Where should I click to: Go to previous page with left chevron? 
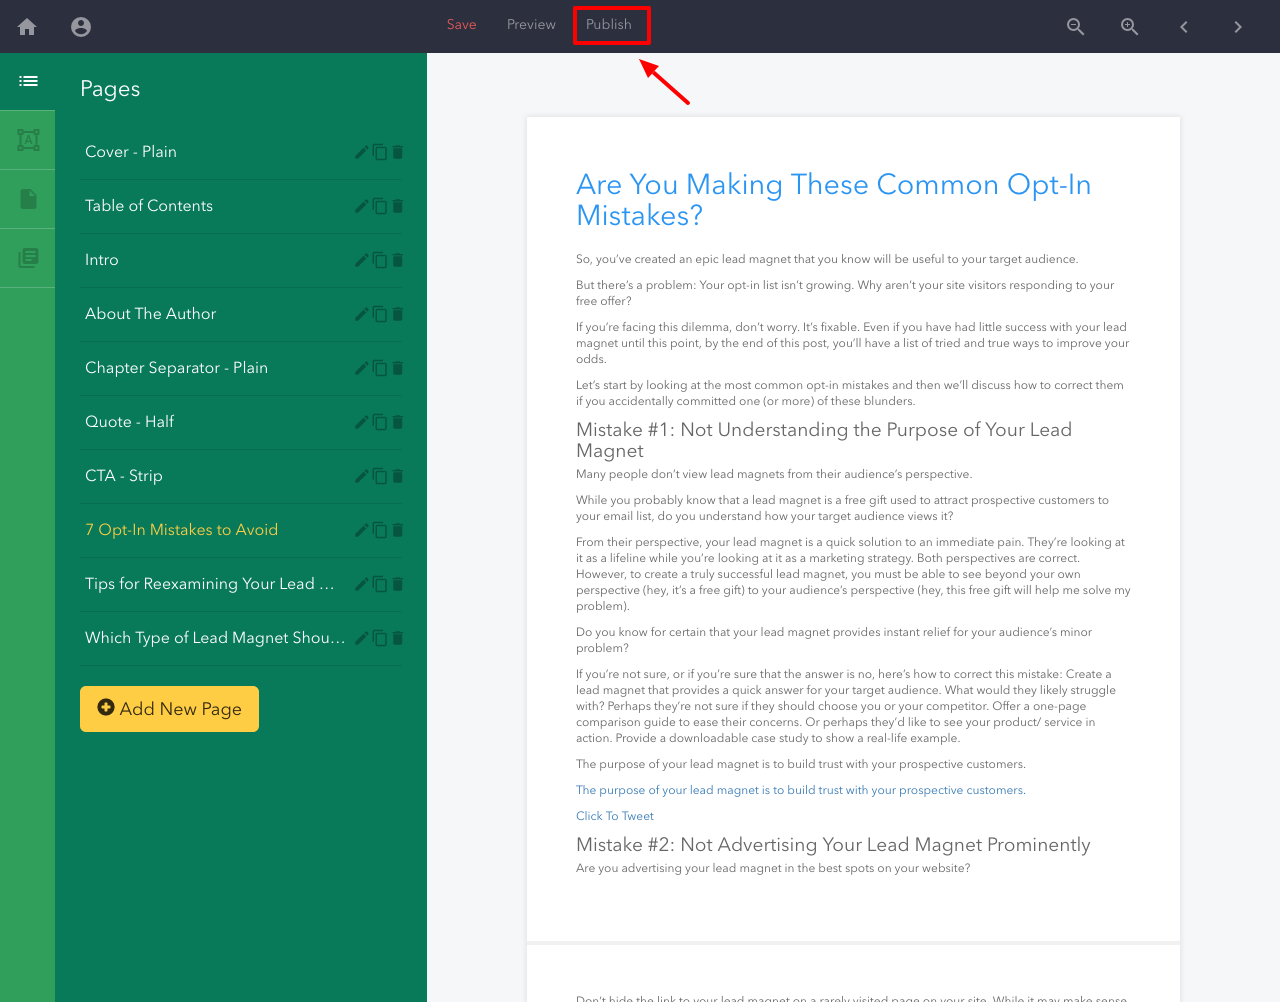pyautogui.click(x=1184, y=27)
